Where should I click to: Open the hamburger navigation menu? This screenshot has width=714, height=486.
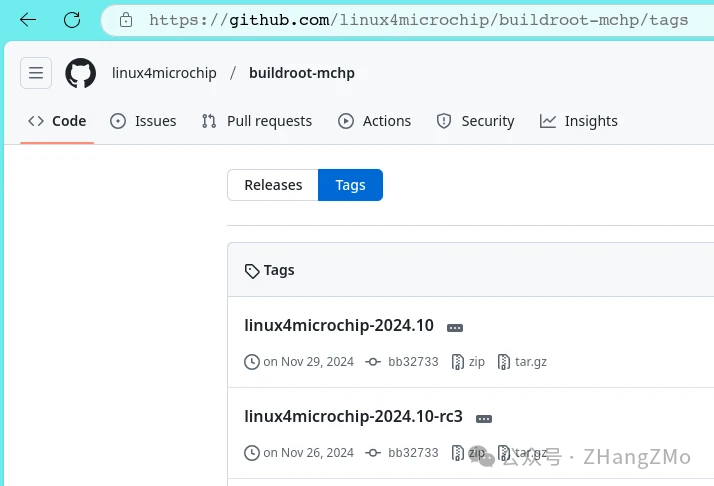click(36, 73)
